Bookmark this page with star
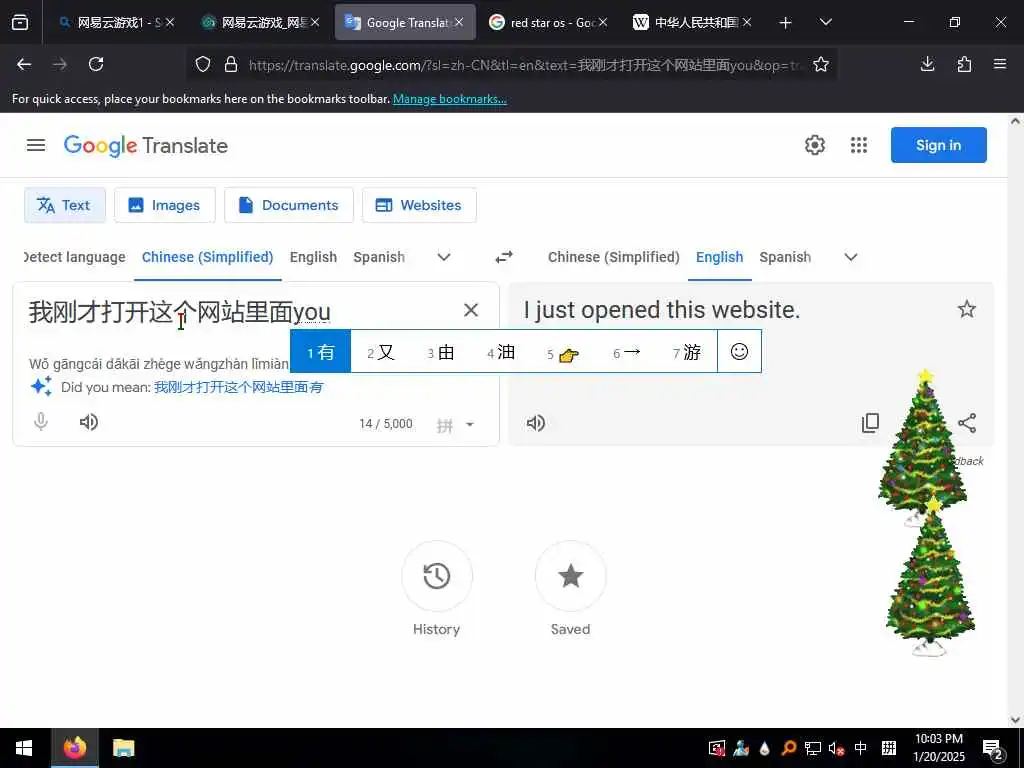This screenshot has height=768, width=1024. pos(821,64)
